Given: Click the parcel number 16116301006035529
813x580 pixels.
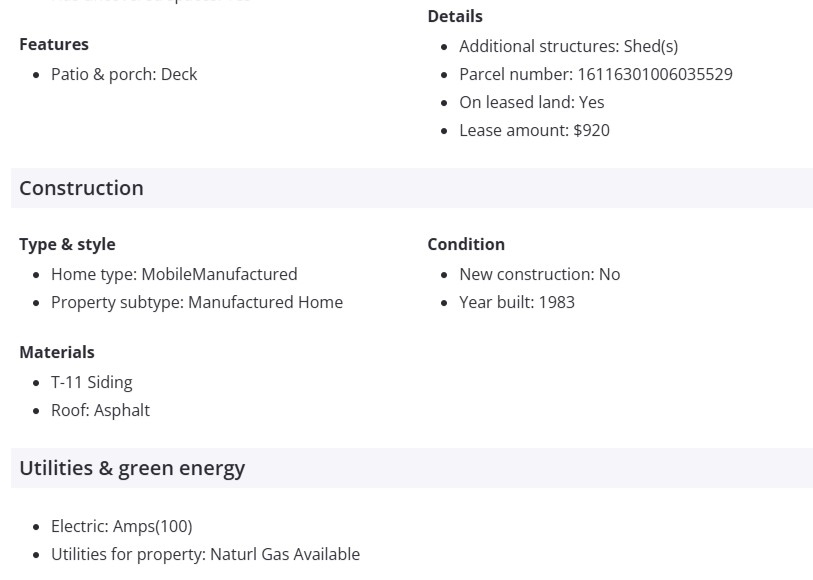Looking at the screenshot, I should click(x=654, y=74).
